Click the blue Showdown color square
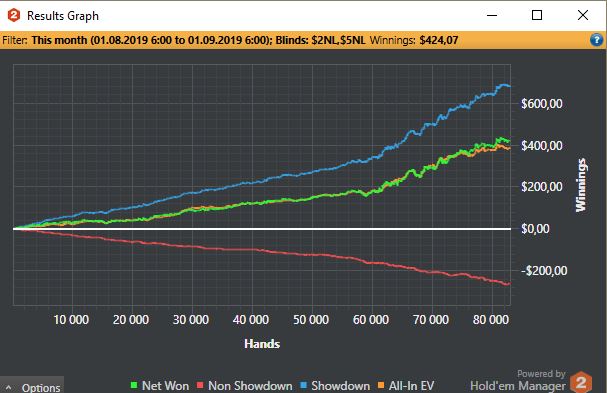This screenshot has height=393, width=607. 304,385
